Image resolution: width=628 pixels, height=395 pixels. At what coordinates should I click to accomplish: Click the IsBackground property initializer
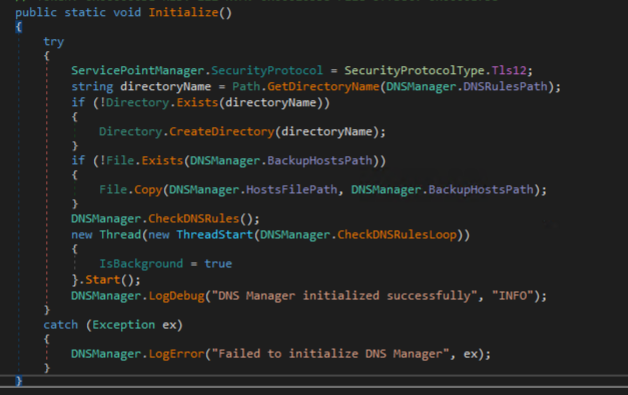click(141, 264)
